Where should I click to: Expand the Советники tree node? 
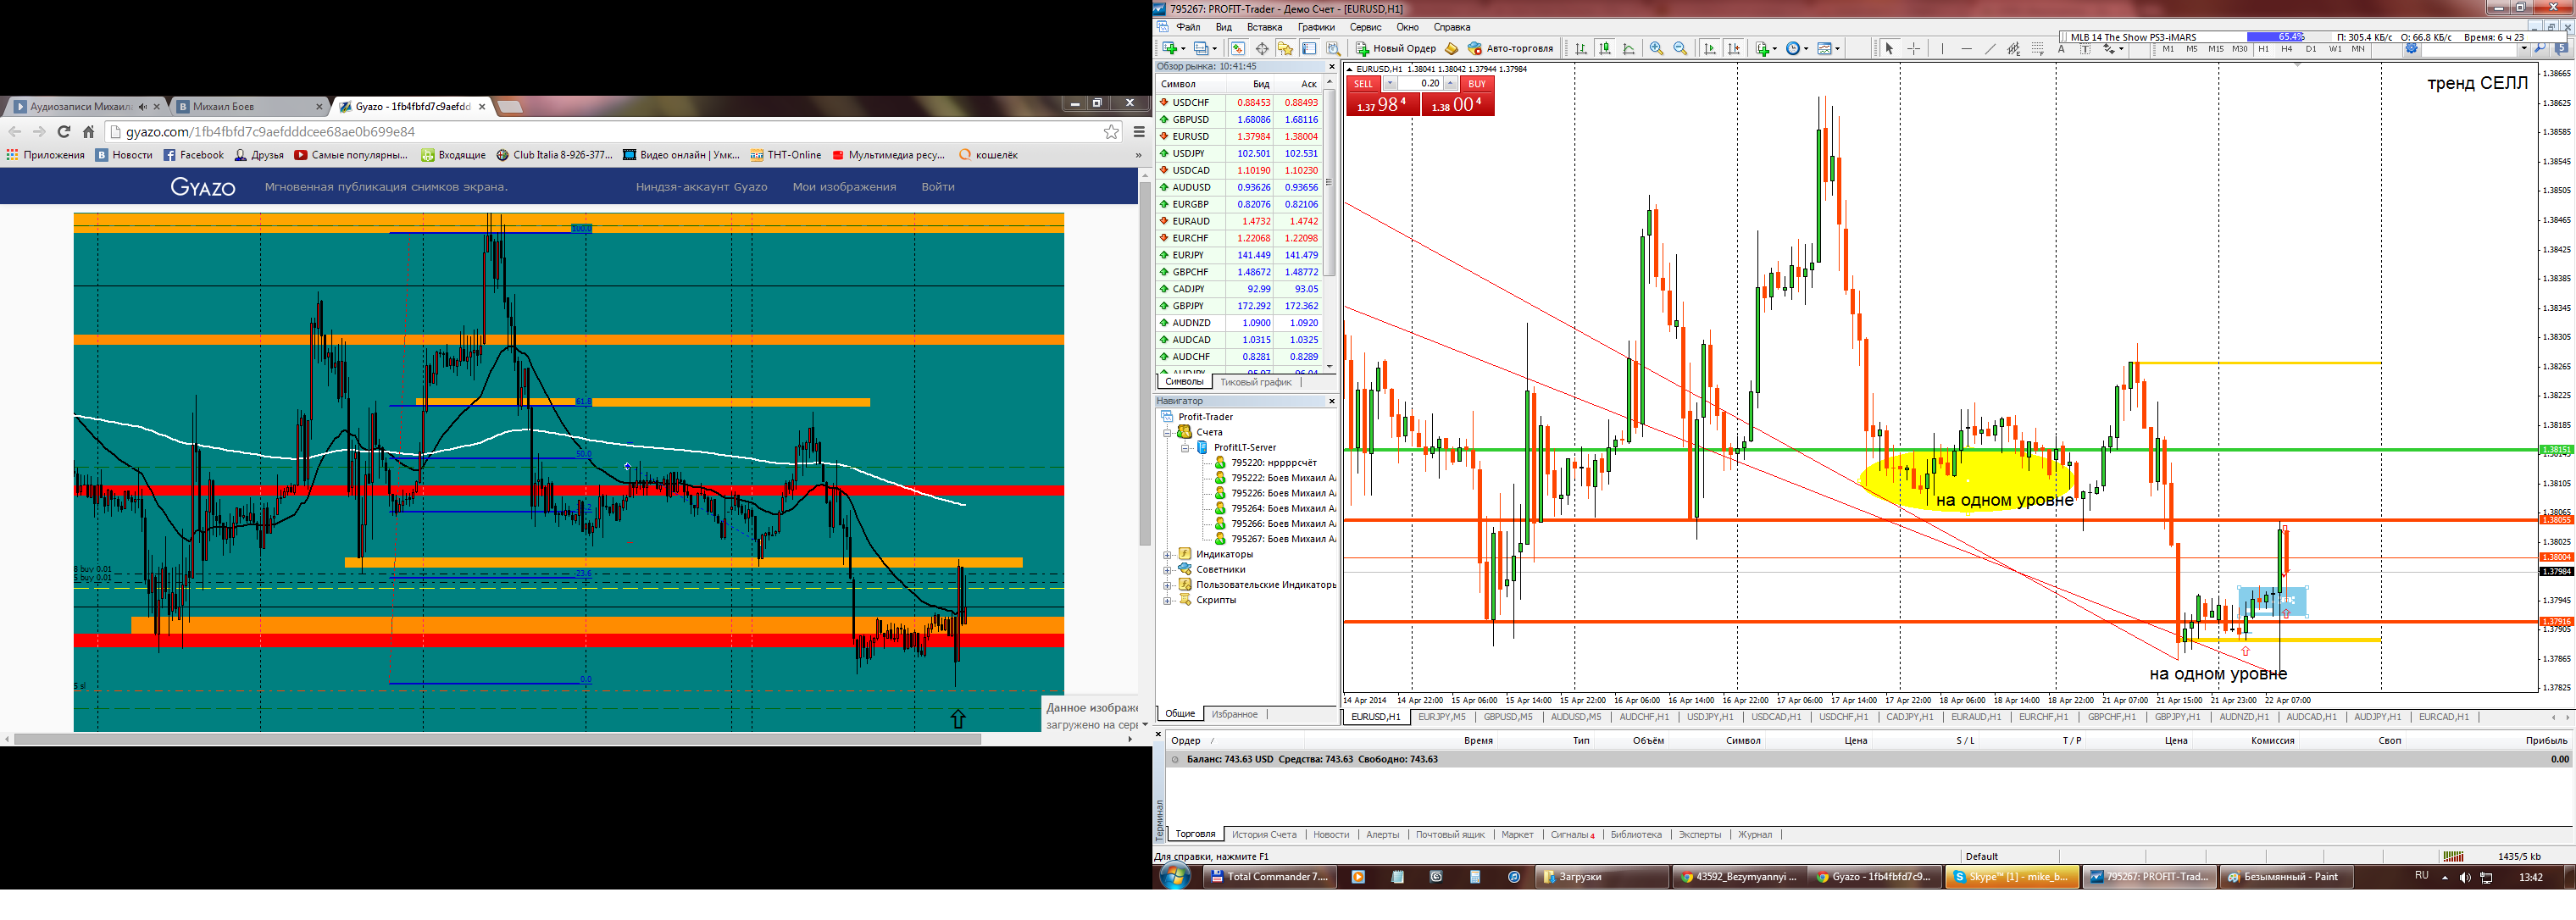pyautogui.click(x=1167, y=570)
